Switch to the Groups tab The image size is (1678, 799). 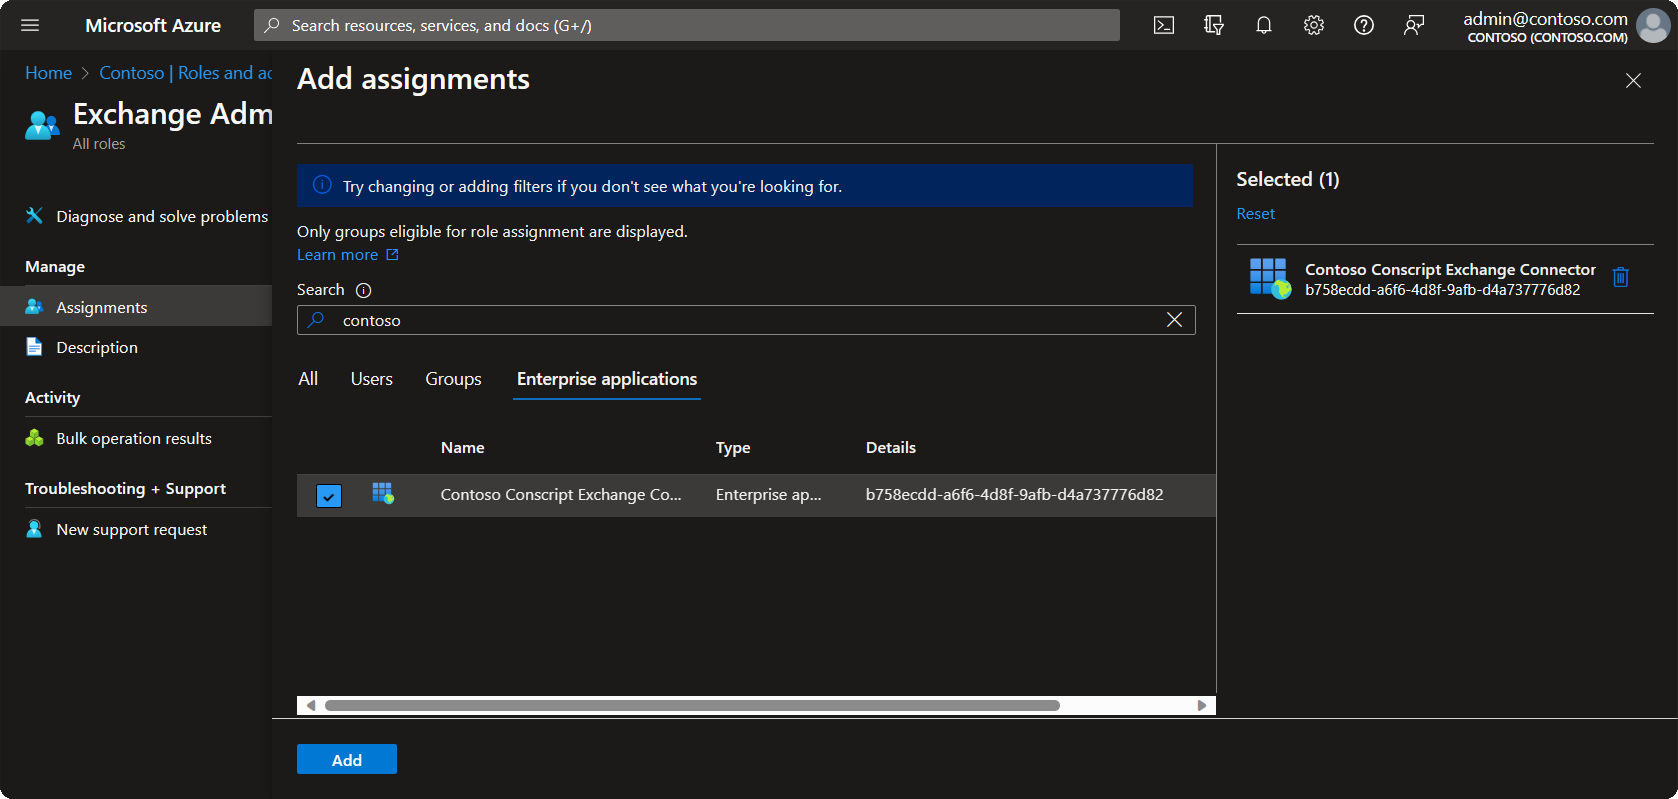tap(453, 379)
